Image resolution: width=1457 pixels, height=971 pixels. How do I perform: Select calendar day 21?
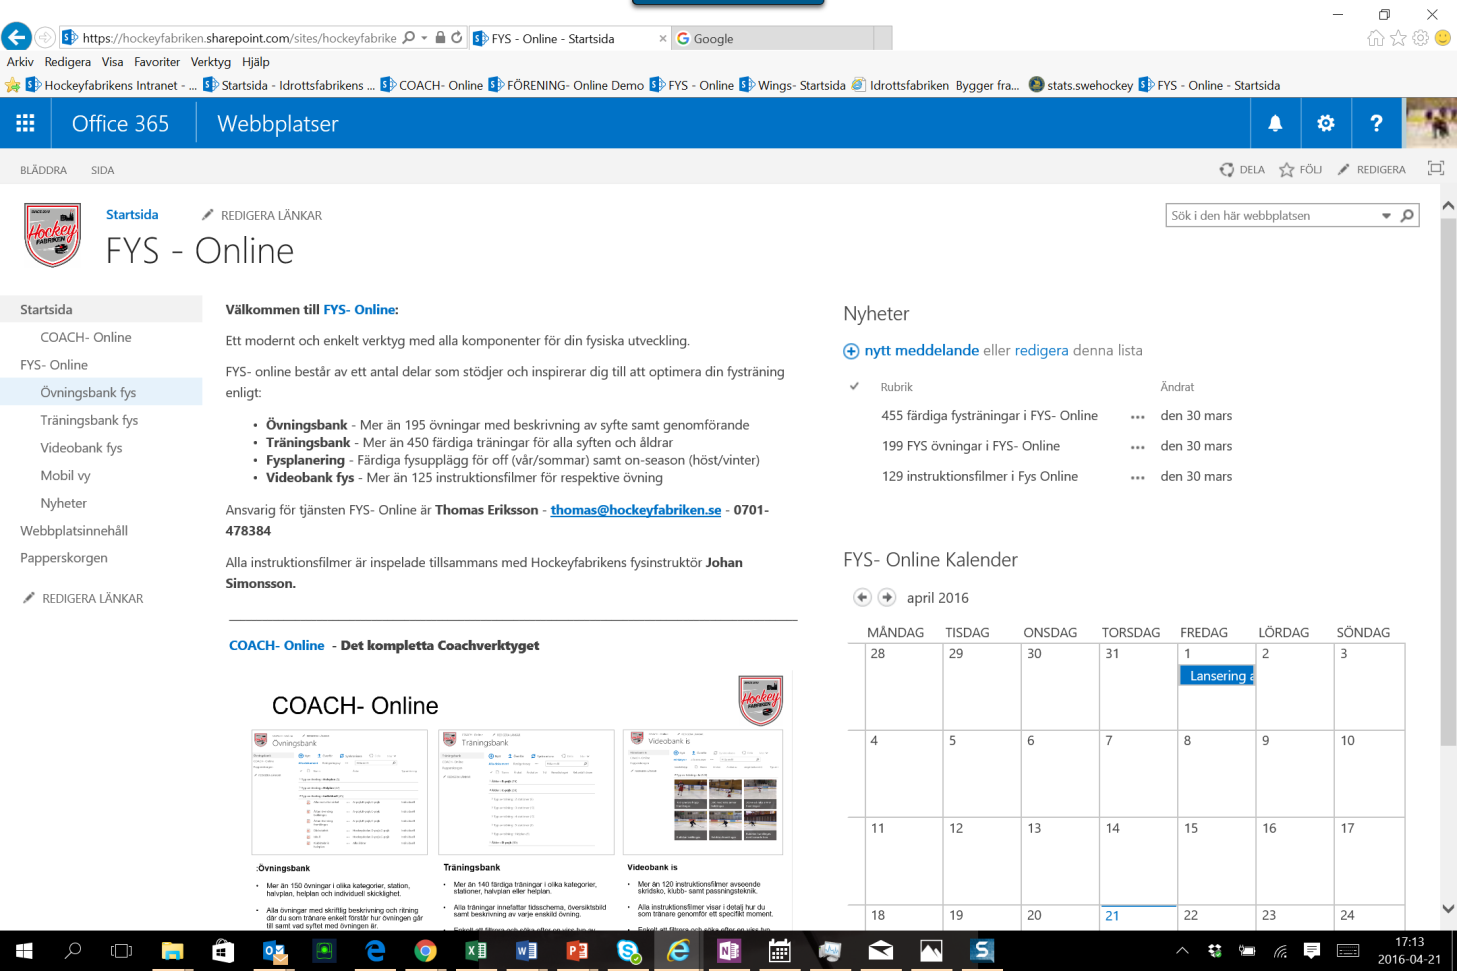[1112, 915]
